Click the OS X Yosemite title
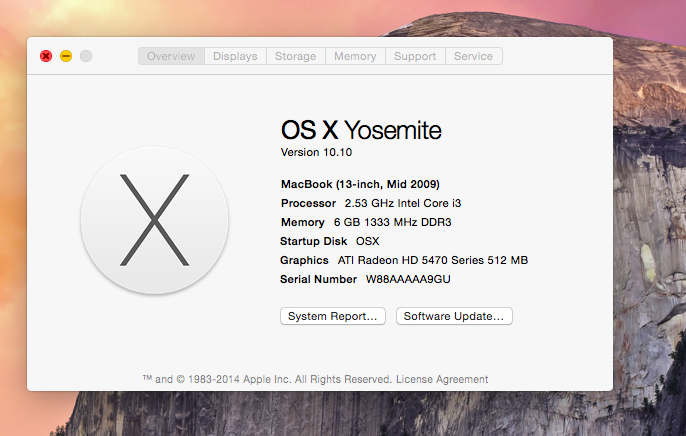 (361, 130)
